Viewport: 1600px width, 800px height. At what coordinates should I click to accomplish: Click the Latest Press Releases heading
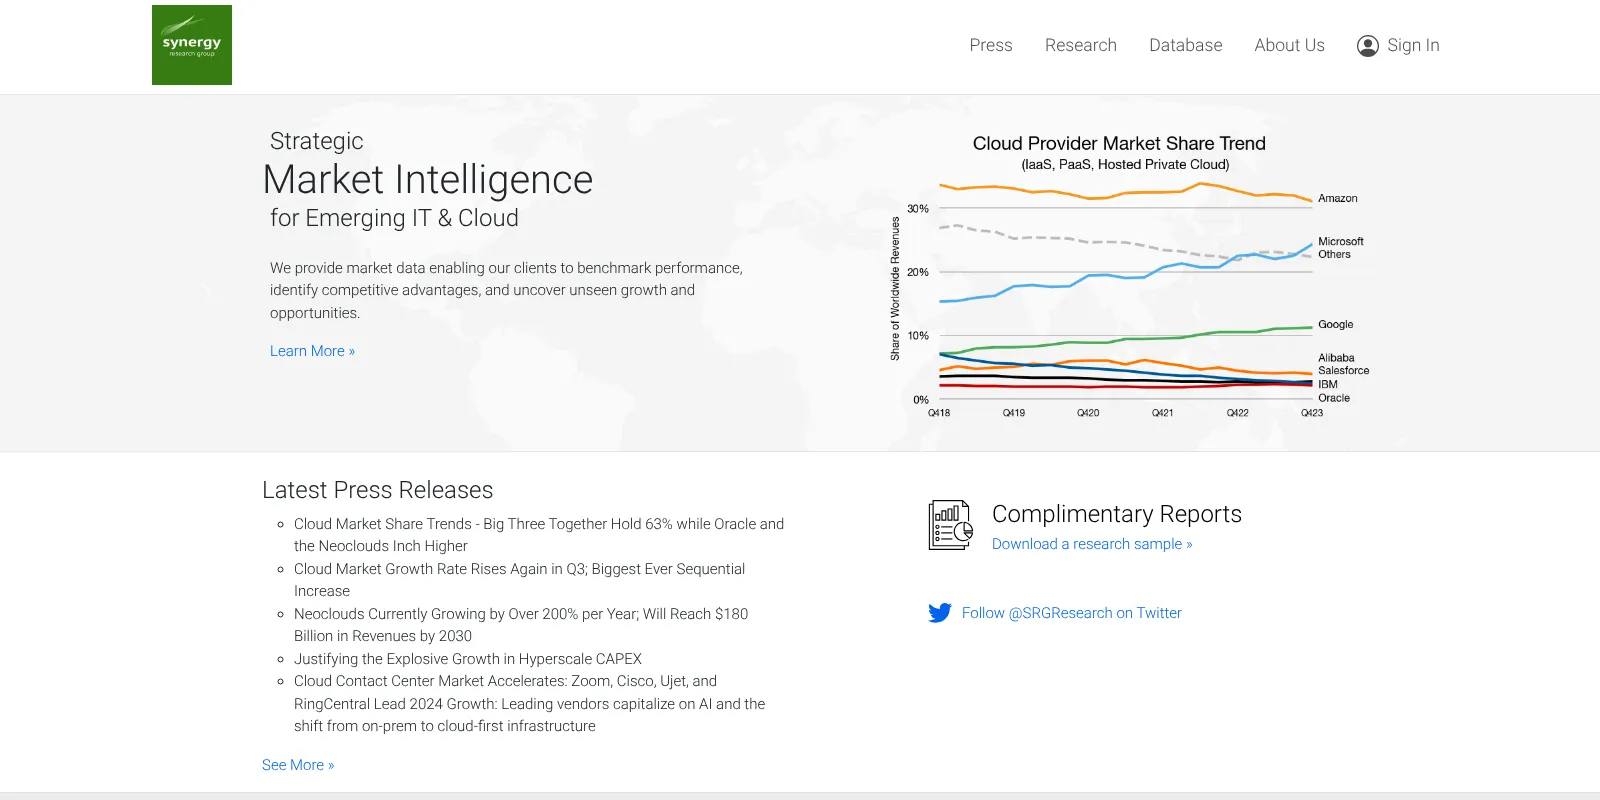[378, 490]
